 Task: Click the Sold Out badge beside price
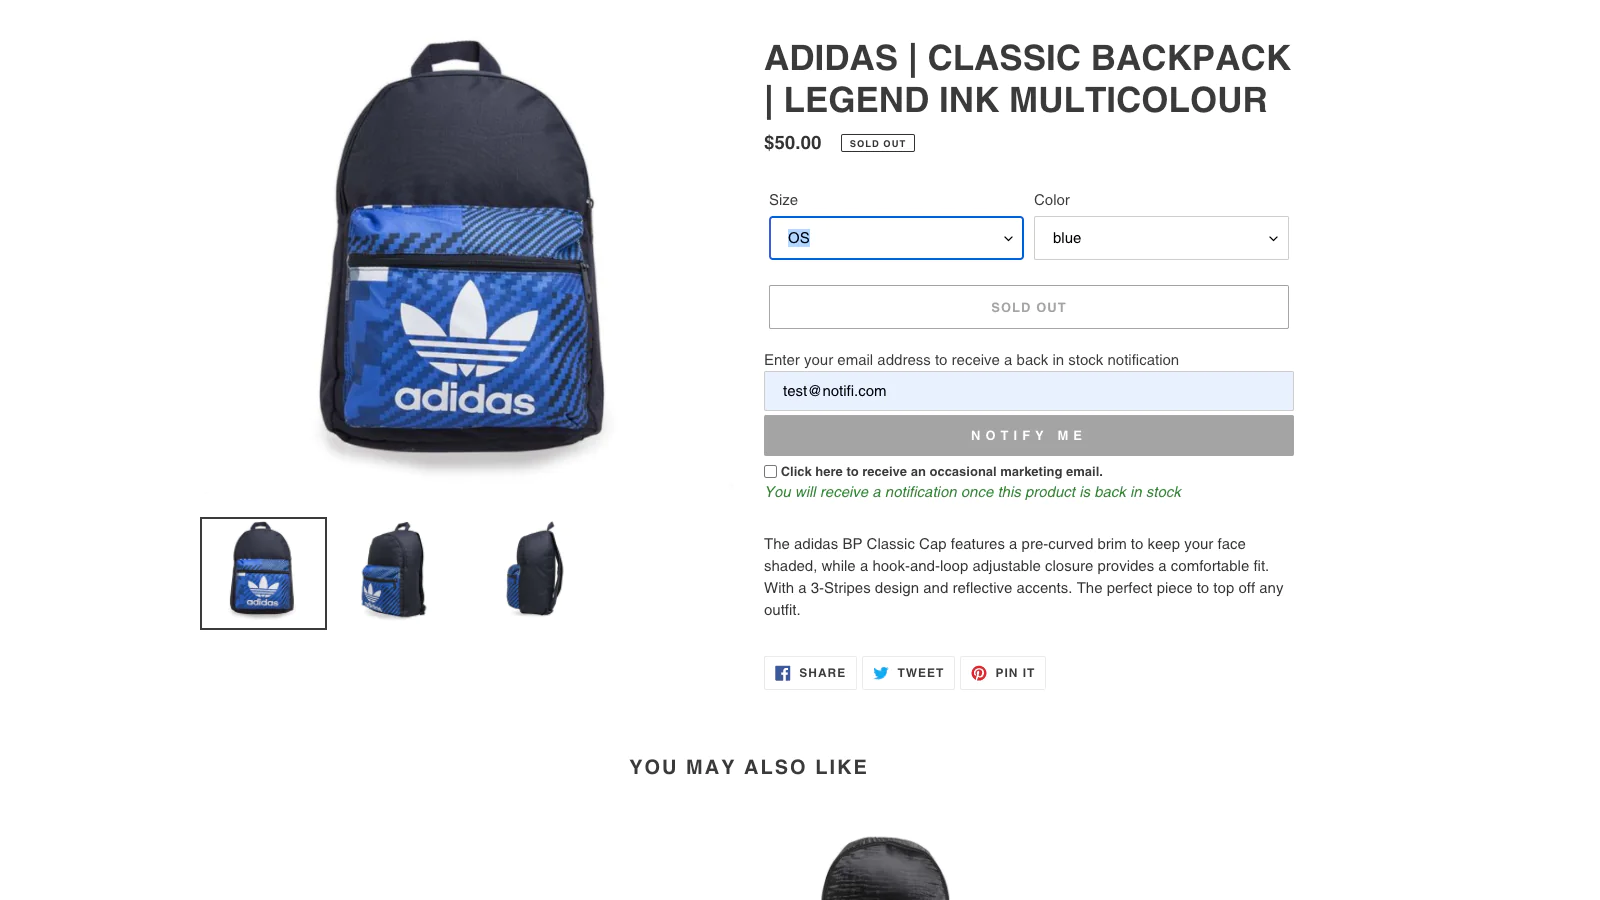(x=877, y=143)
